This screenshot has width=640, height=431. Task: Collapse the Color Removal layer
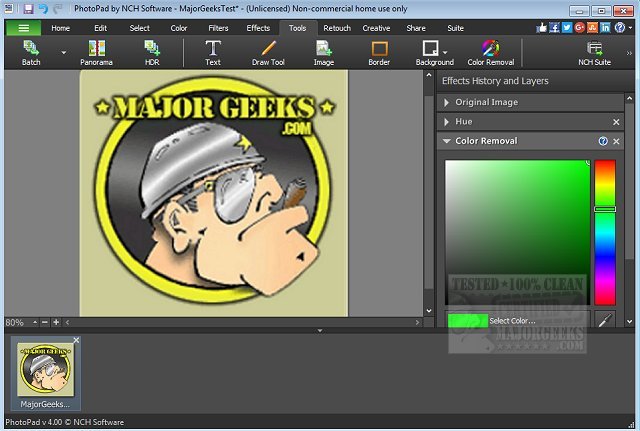[x=447, y=141]
